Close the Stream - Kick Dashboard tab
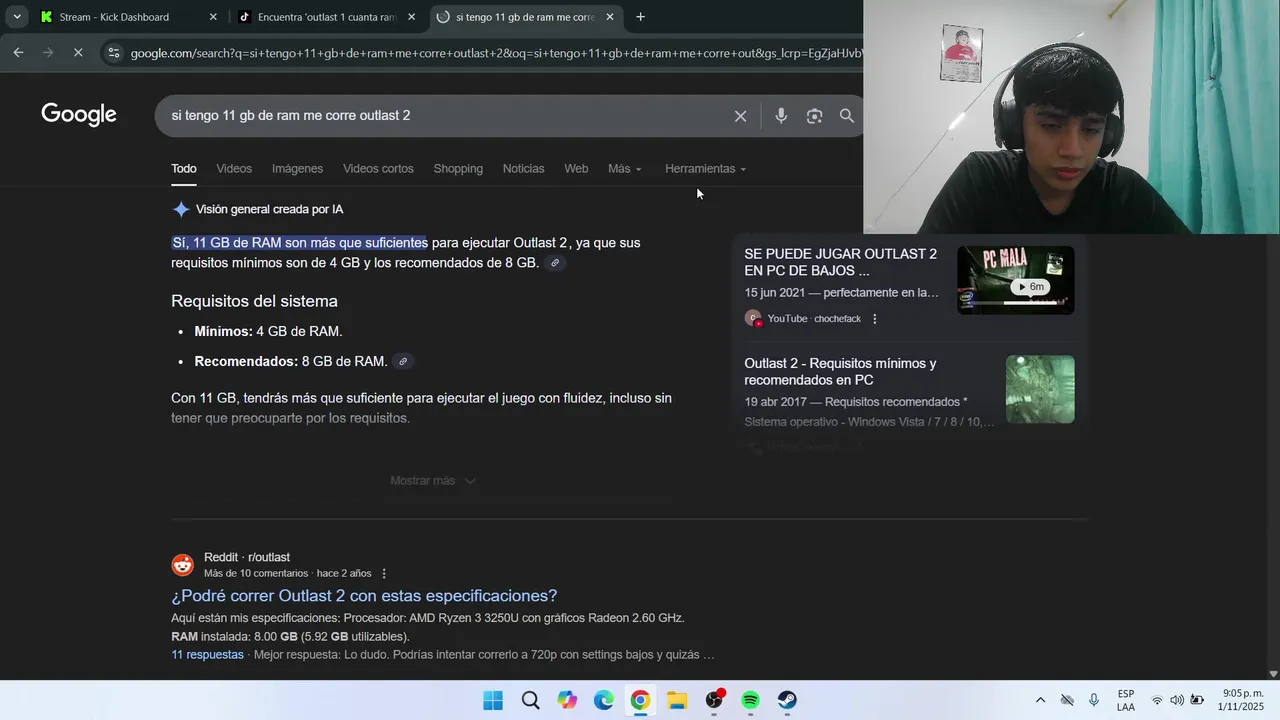This screenshot has height=720, width=1280. [x=213, y=17]
